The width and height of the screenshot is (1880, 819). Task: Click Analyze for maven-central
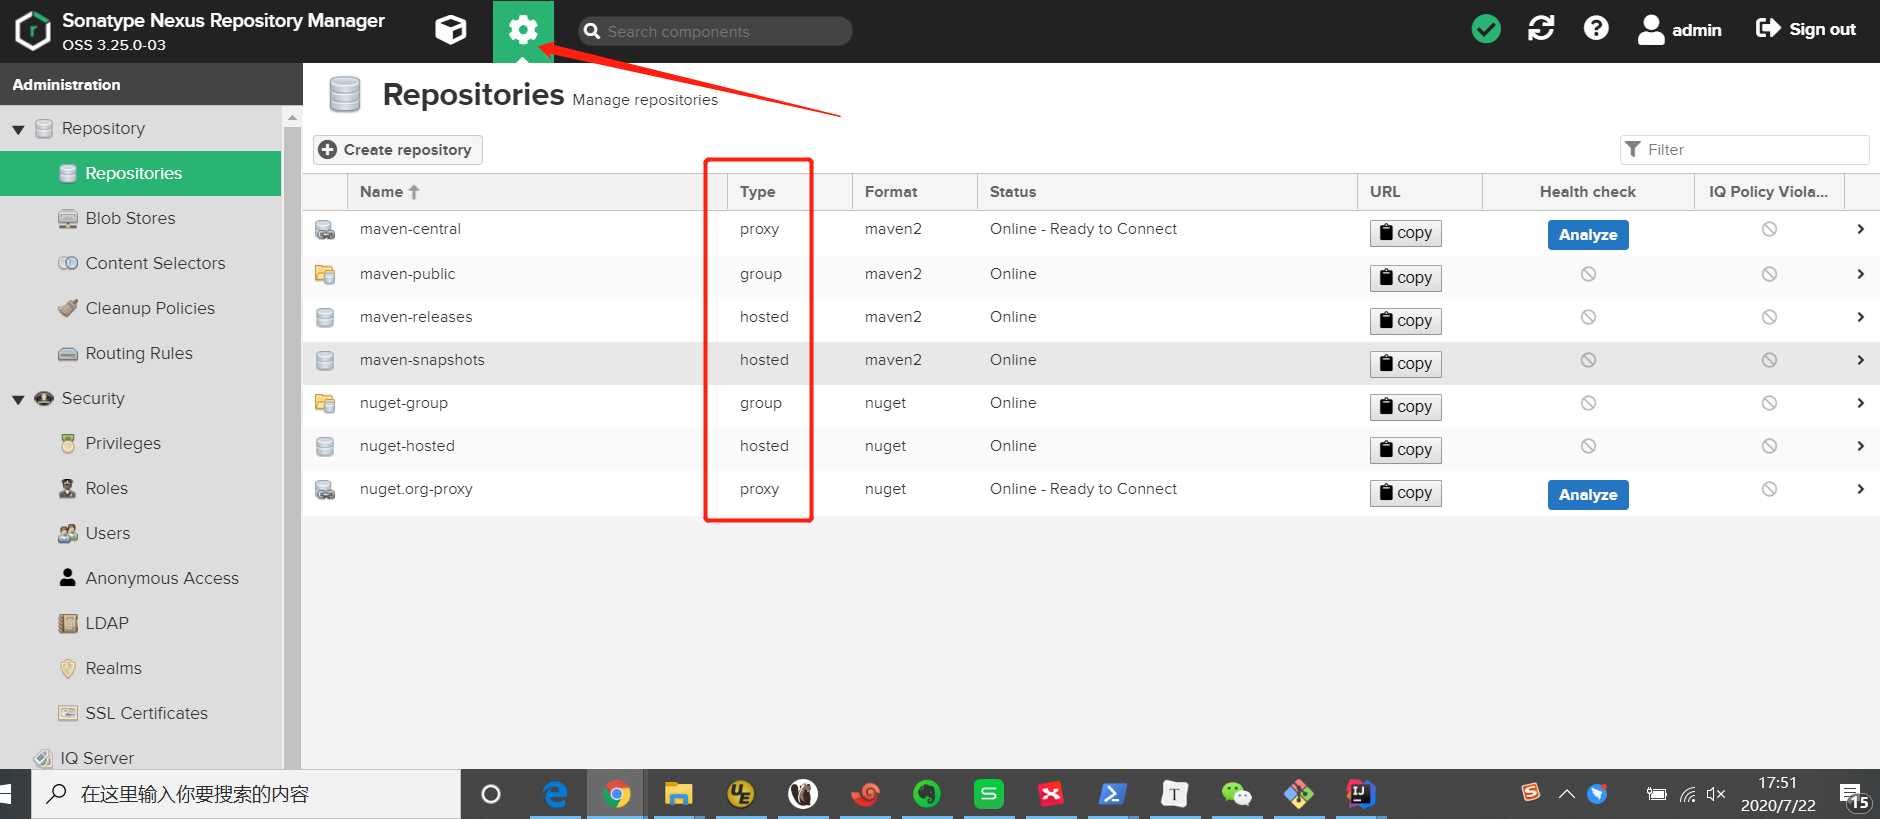1588,235
